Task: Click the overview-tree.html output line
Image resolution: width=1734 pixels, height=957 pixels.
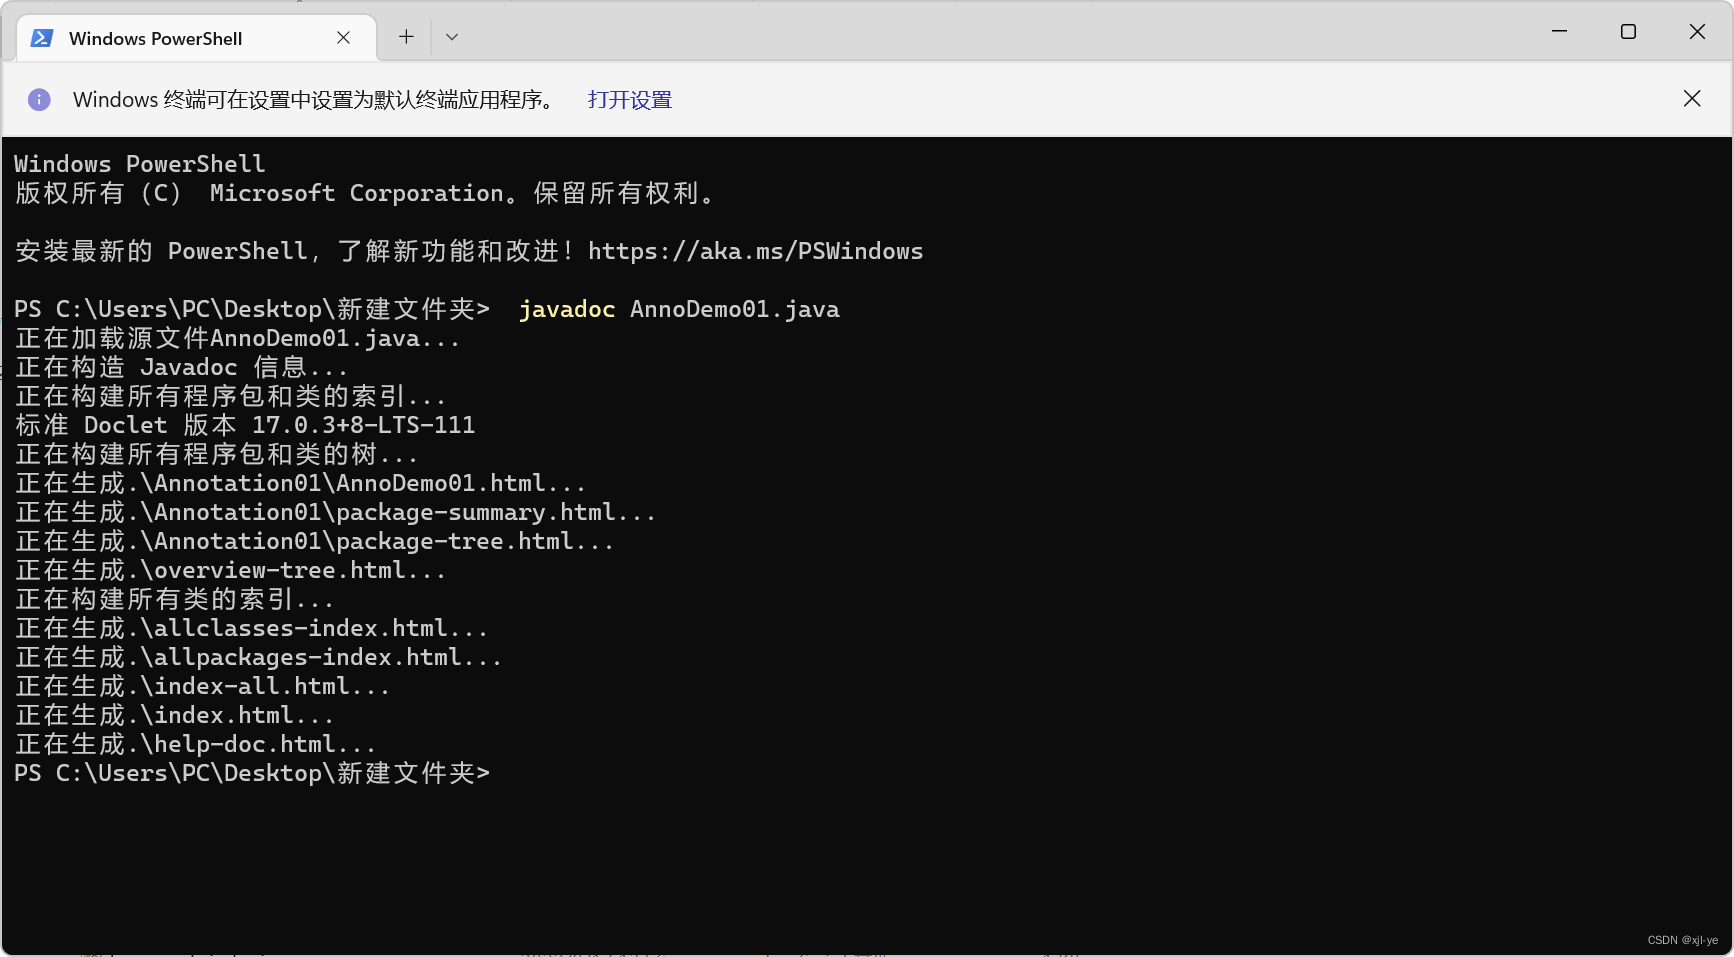Action: click(230, 570)
